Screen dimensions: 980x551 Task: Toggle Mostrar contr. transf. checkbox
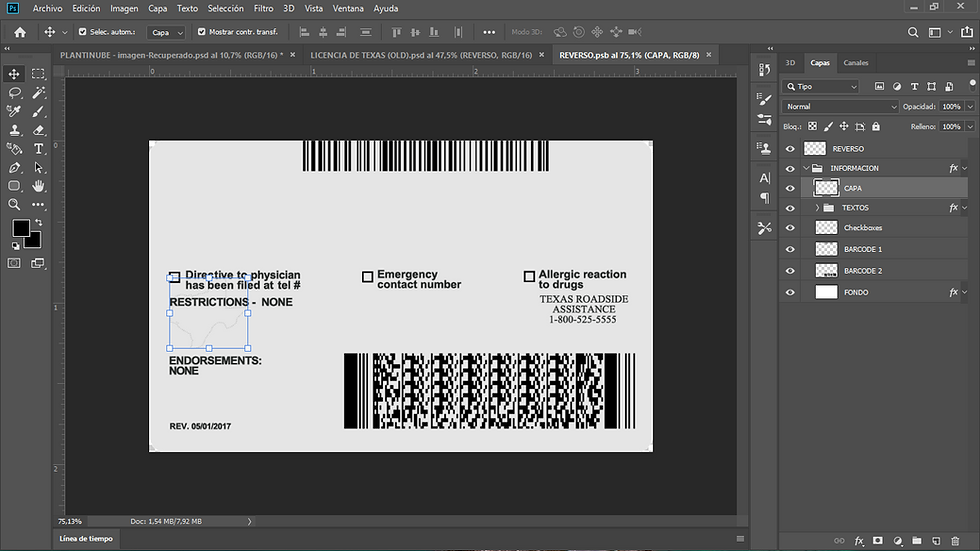pyautogui.click(x=201, y=32)
